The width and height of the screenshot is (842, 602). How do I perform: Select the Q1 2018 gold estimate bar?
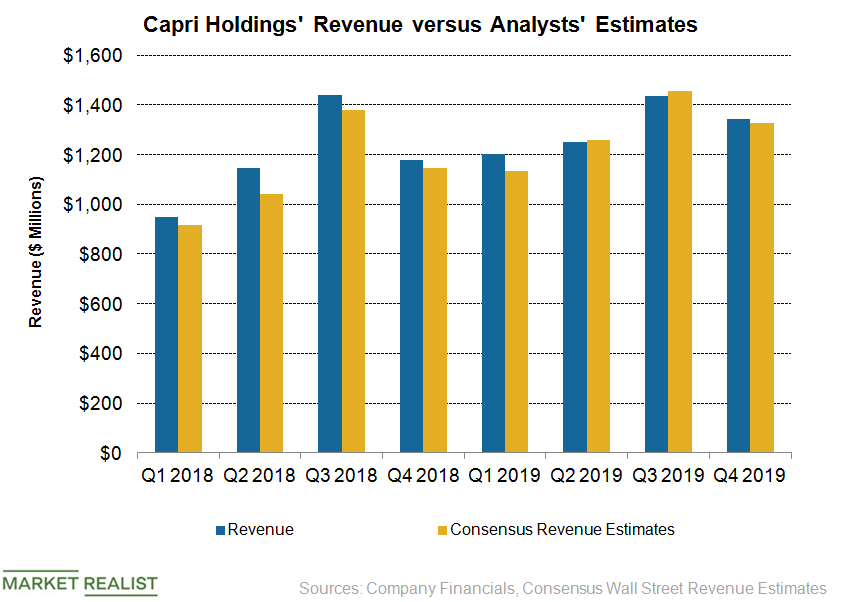pos(190,338)
